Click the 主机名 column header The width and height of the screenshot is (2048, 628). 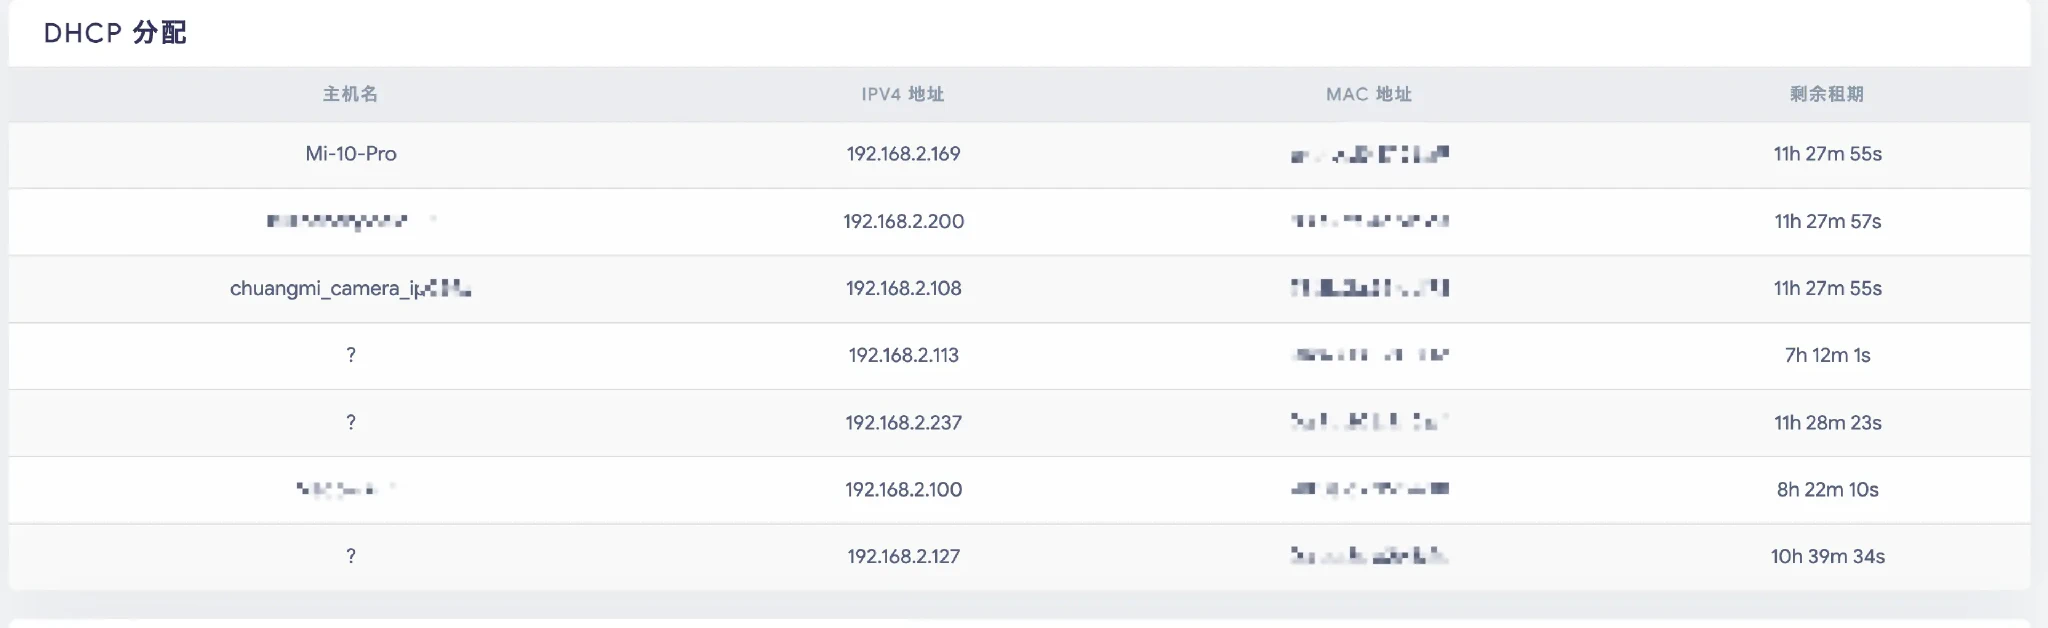350,94
